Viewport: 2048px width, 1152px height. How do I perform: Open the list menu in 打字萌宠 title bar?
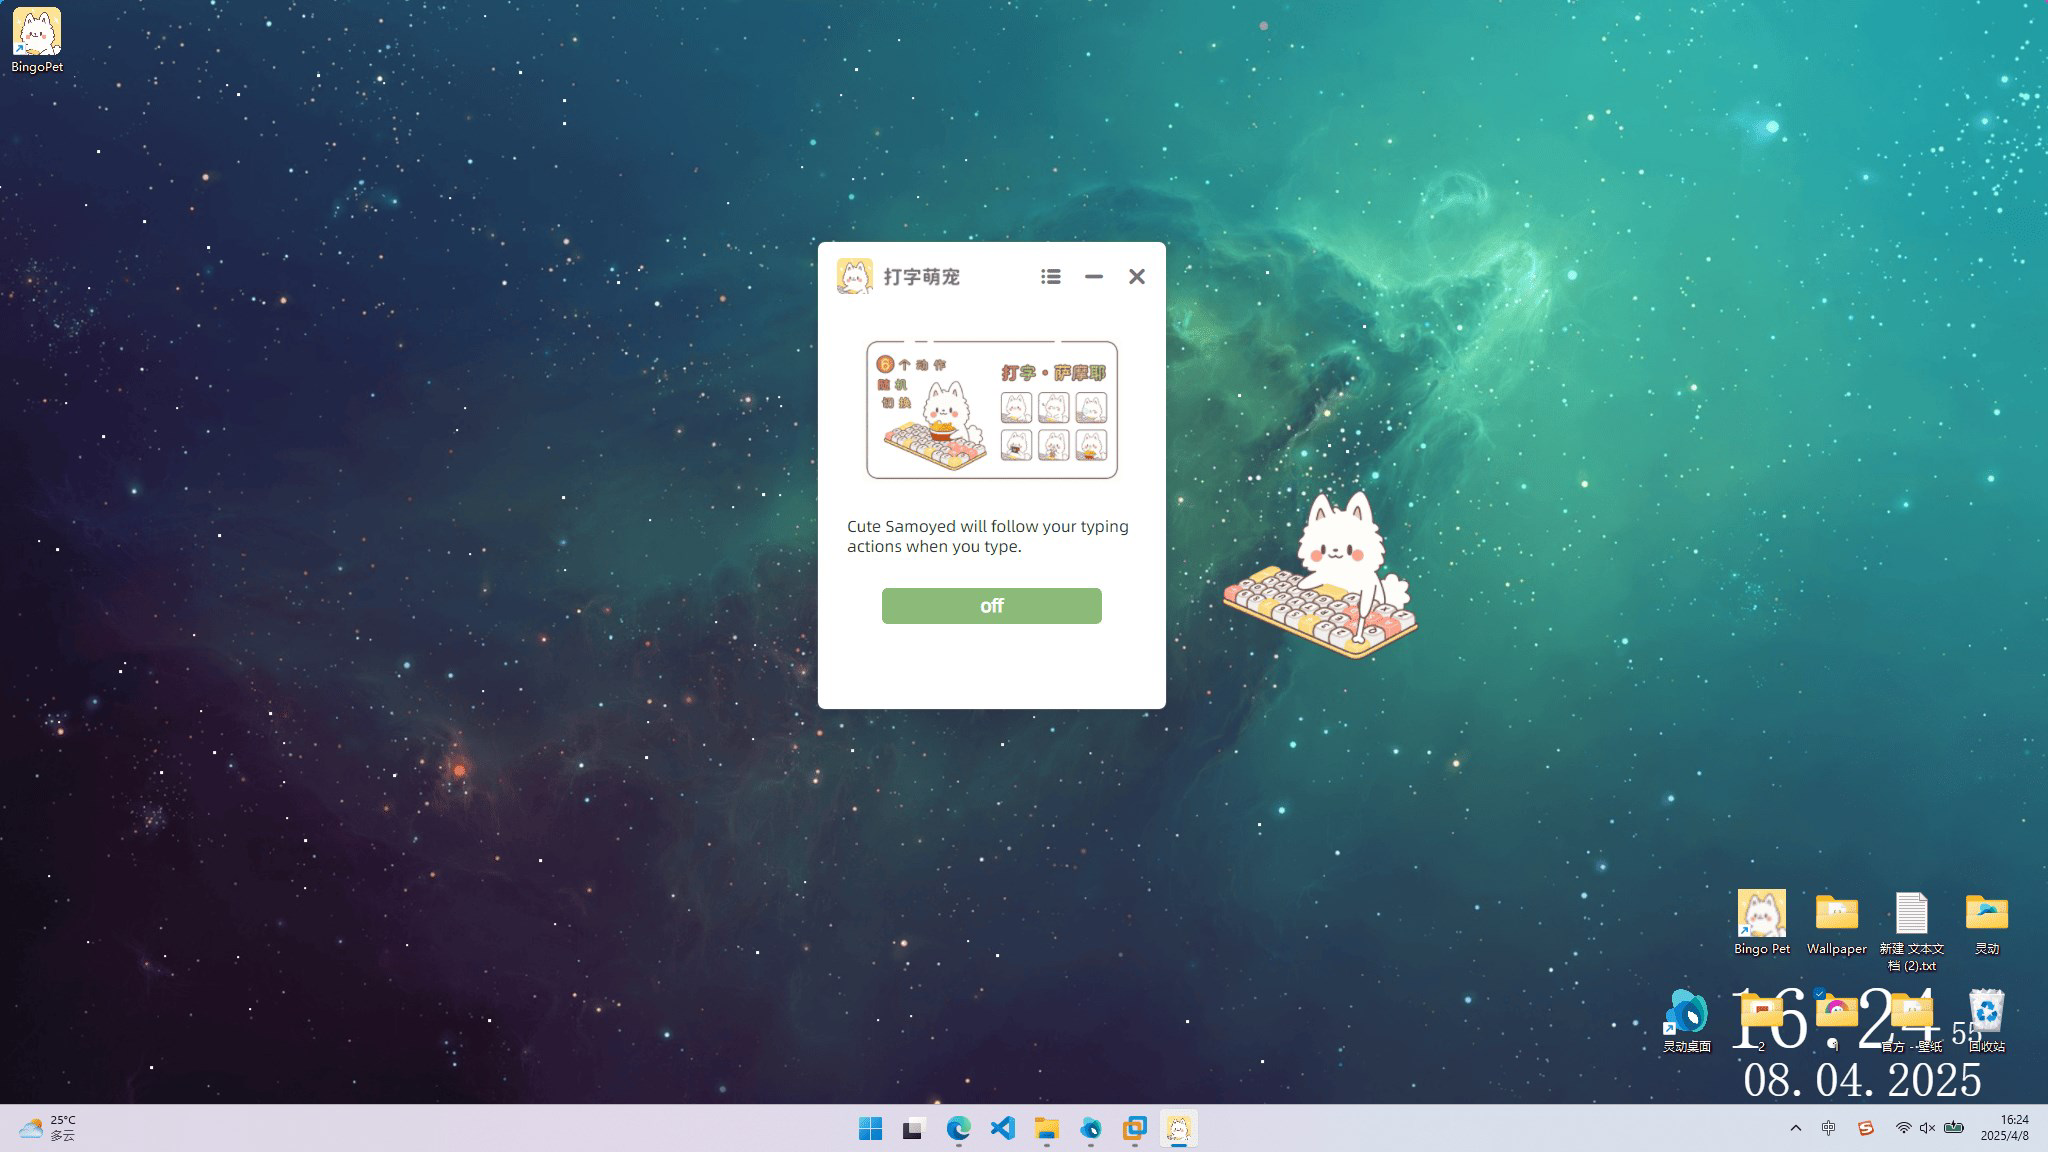tap(1050, 277)
